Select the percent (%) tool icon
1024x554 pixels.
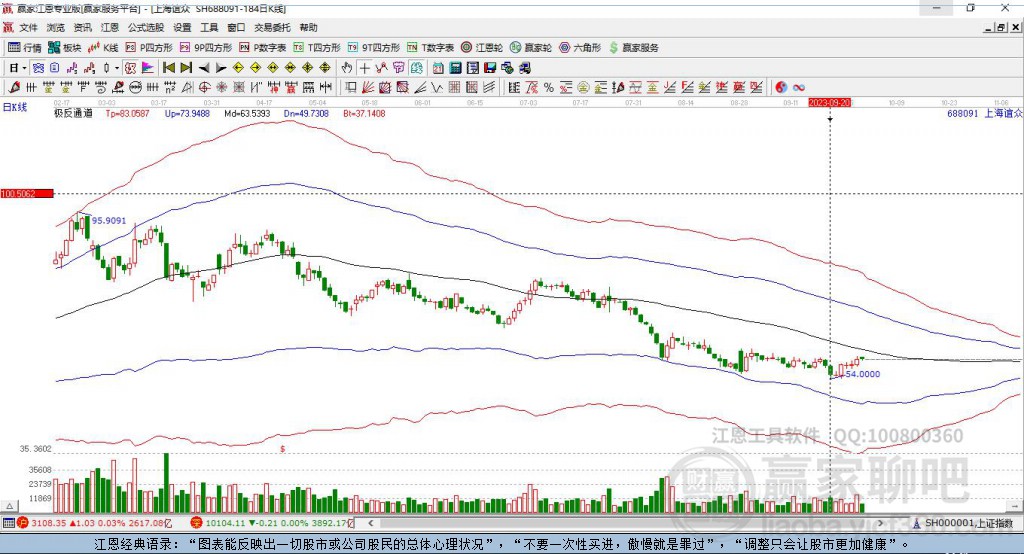(549, 87)
